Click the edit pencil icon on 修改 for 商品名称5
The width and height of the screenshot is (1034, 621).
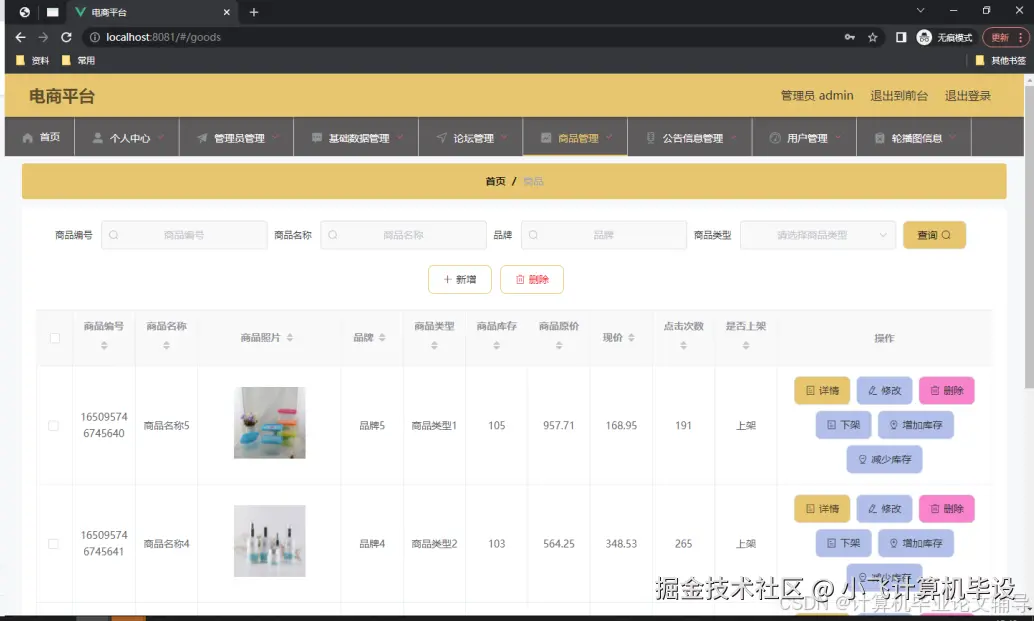(x=872, y=390)
